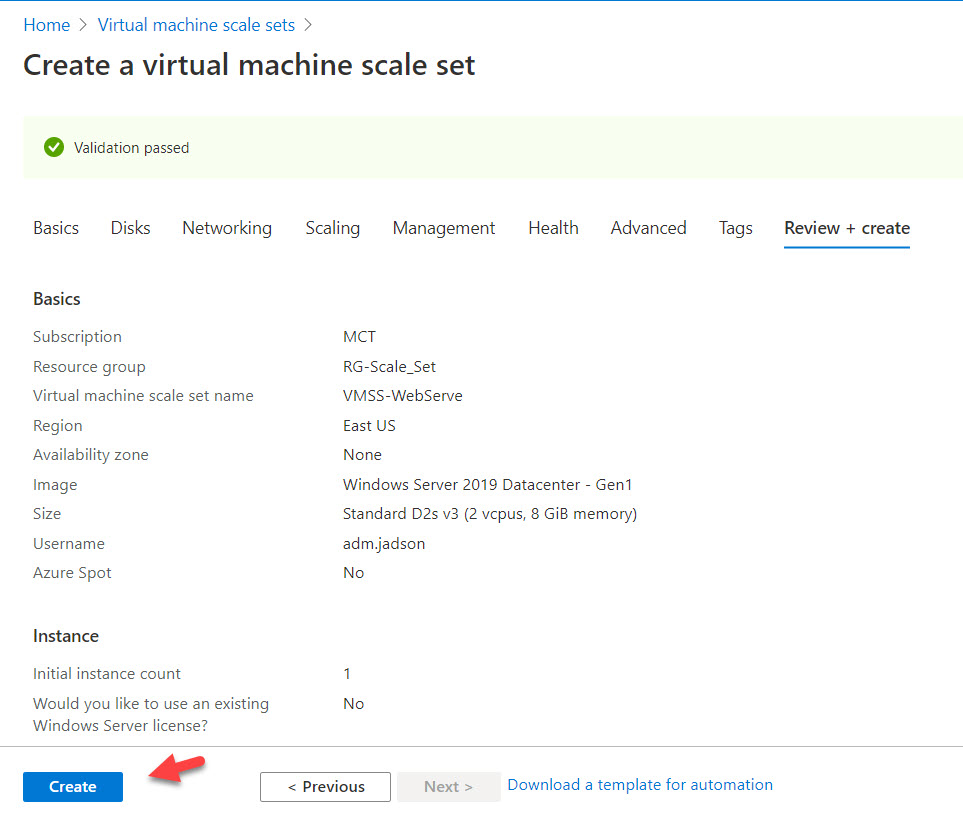Screen dimensions: 963x827
Task: Select the Advanced tab
Action: (x=648, y=228)
